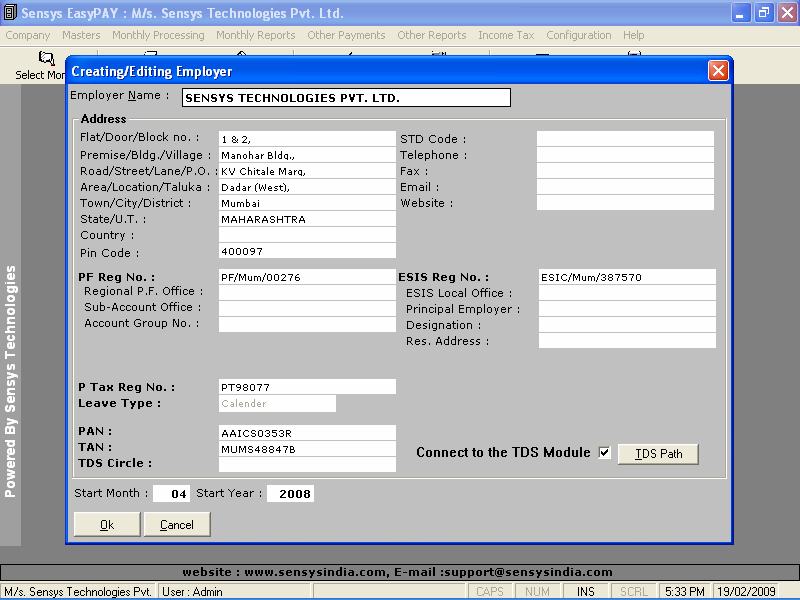Click the Road/Street/Lane/P.O. field

pos(307,171)
